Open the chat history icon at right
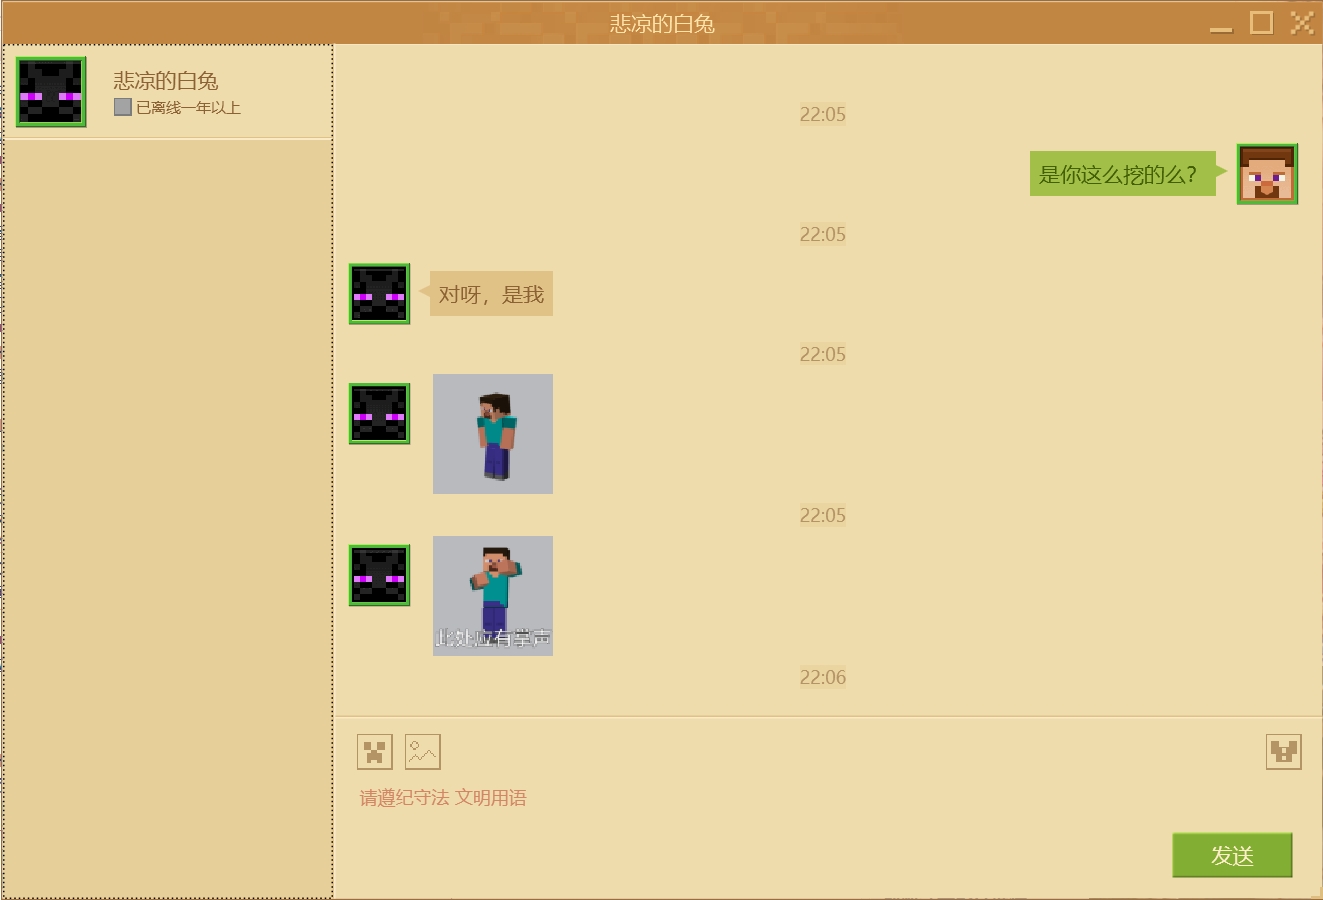Viewport: 1323px width, 900px height. coord(1284,752)
